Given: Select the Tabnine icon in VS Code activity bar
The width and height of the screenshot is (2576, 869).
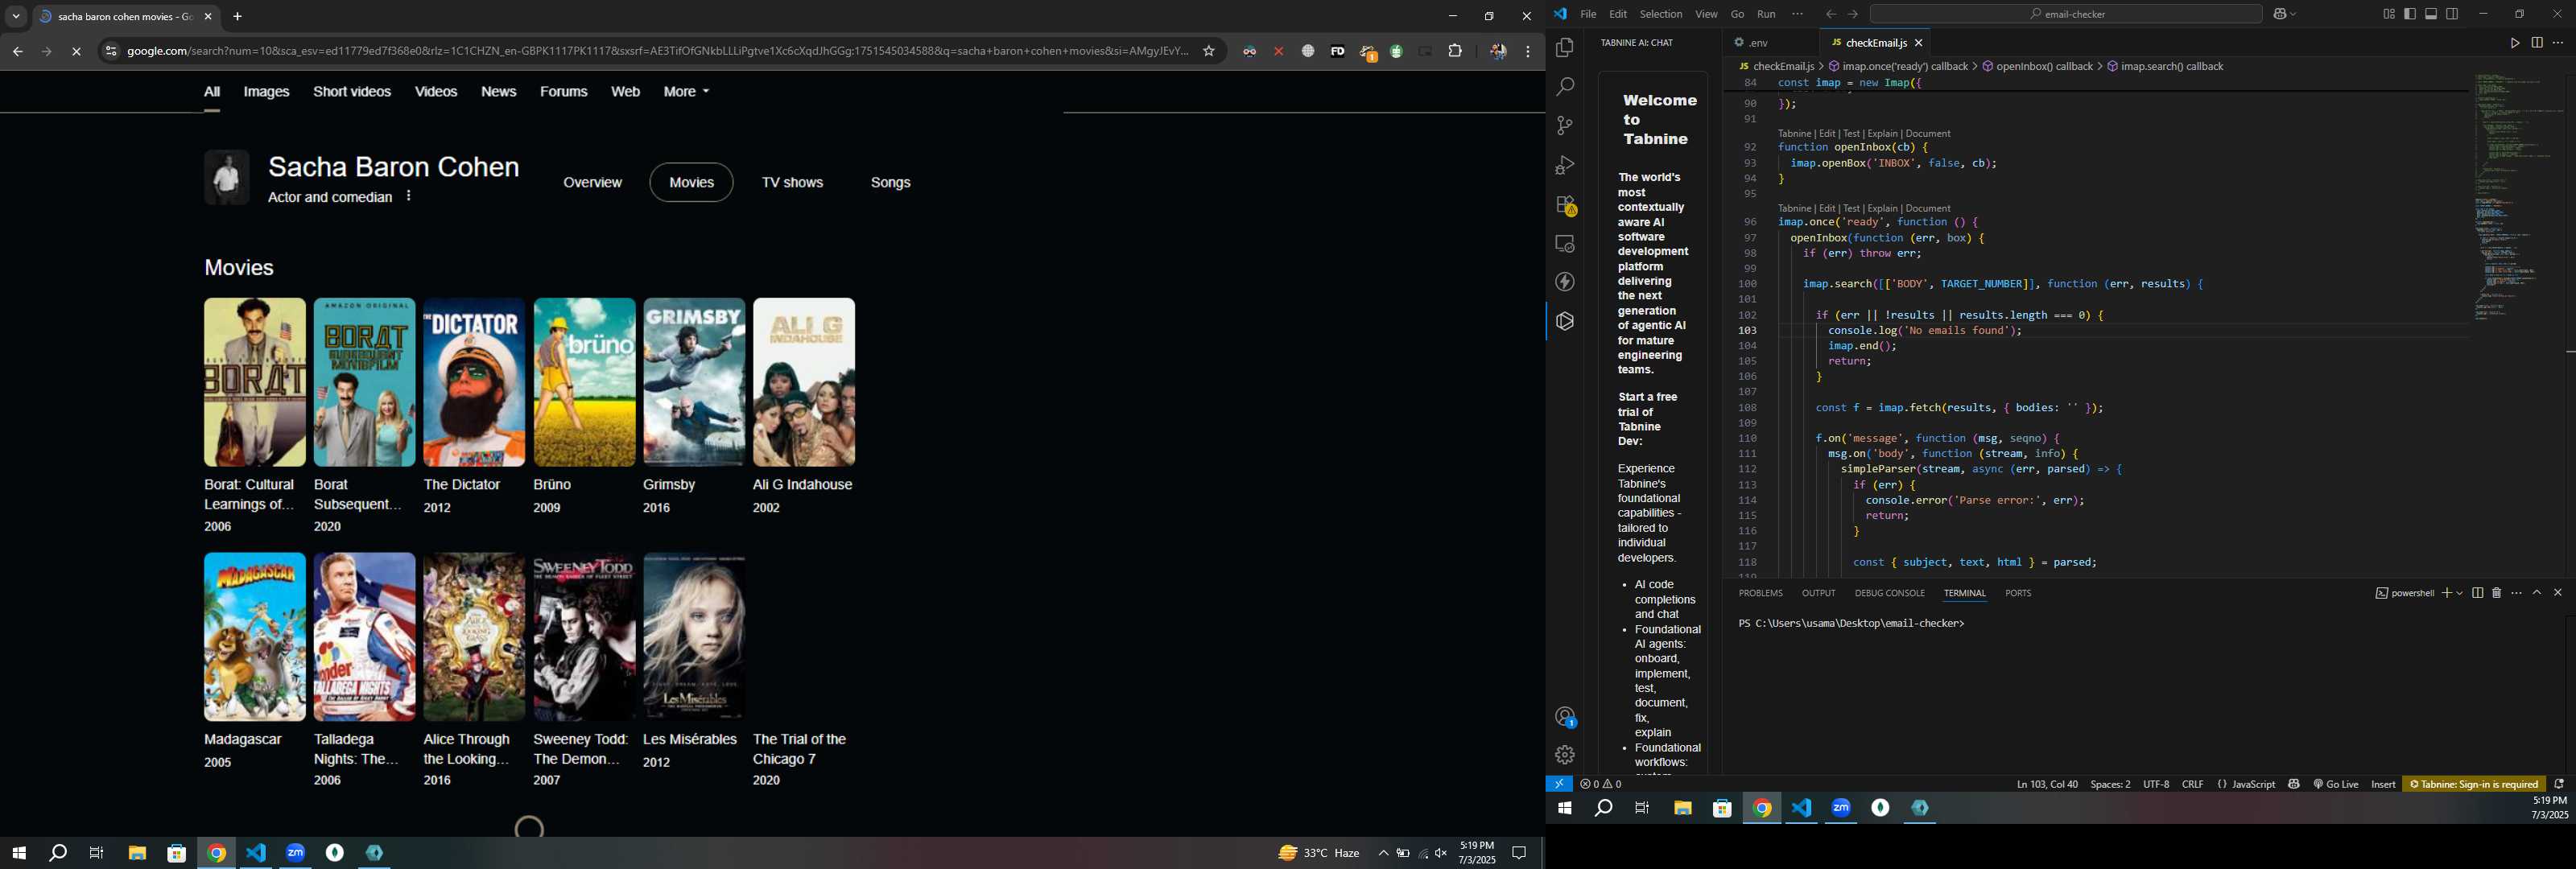Looking at the screenshot, I should pos(1565,321).
